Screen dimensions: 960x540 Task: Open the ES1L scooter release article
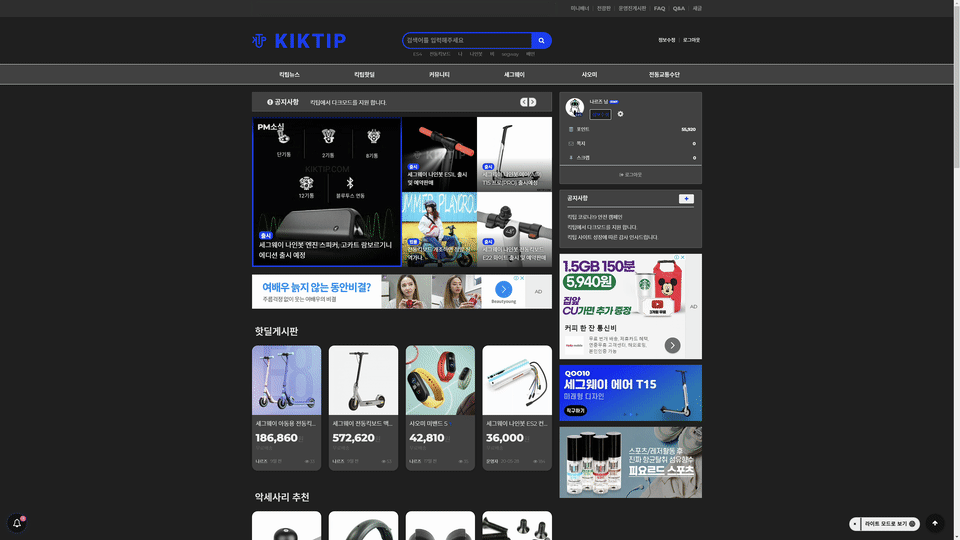(x=439, y=154)
